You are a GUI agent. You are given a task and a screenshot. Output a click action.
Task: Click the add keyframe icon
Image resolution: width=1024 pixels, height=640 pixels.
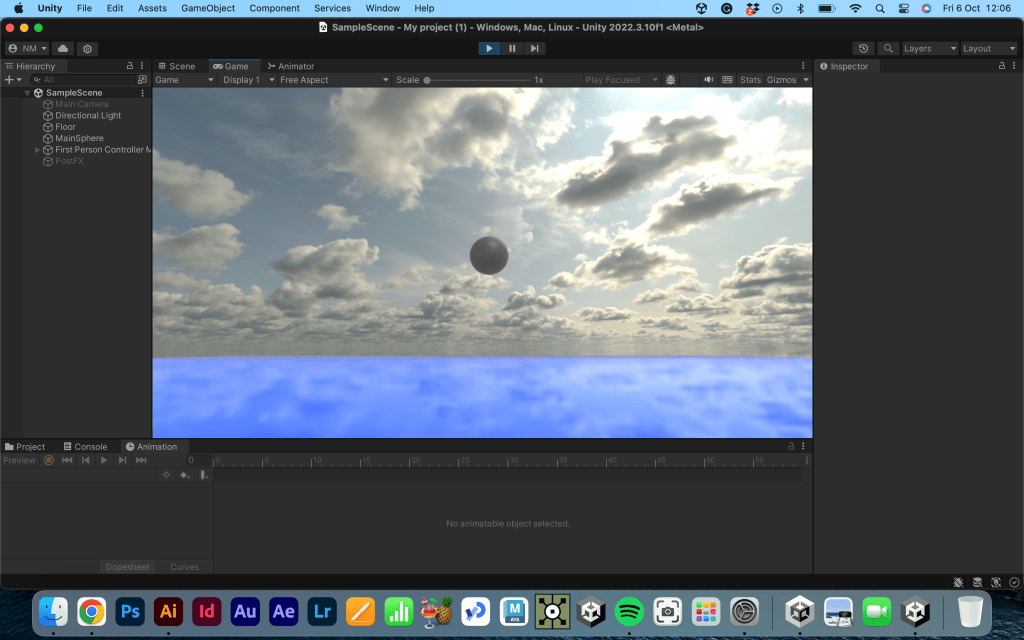tap(184, 475)
